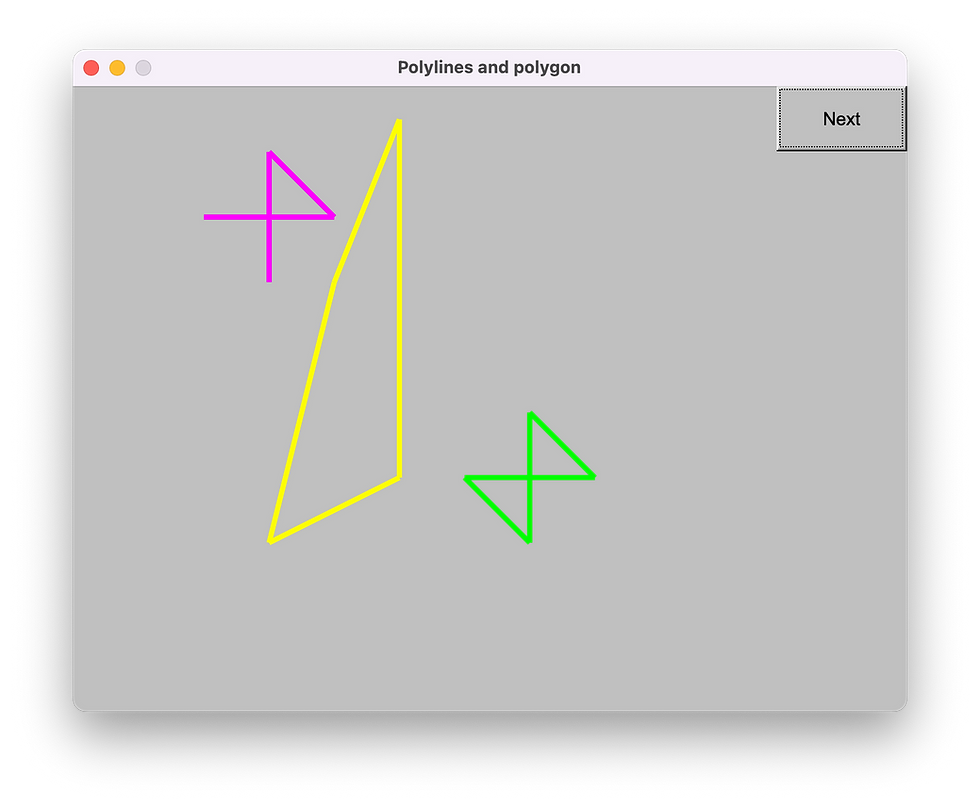This screenshot has width=980, height=808.
Task: Click the disabled gray zoom button
Action: point(143,67)
